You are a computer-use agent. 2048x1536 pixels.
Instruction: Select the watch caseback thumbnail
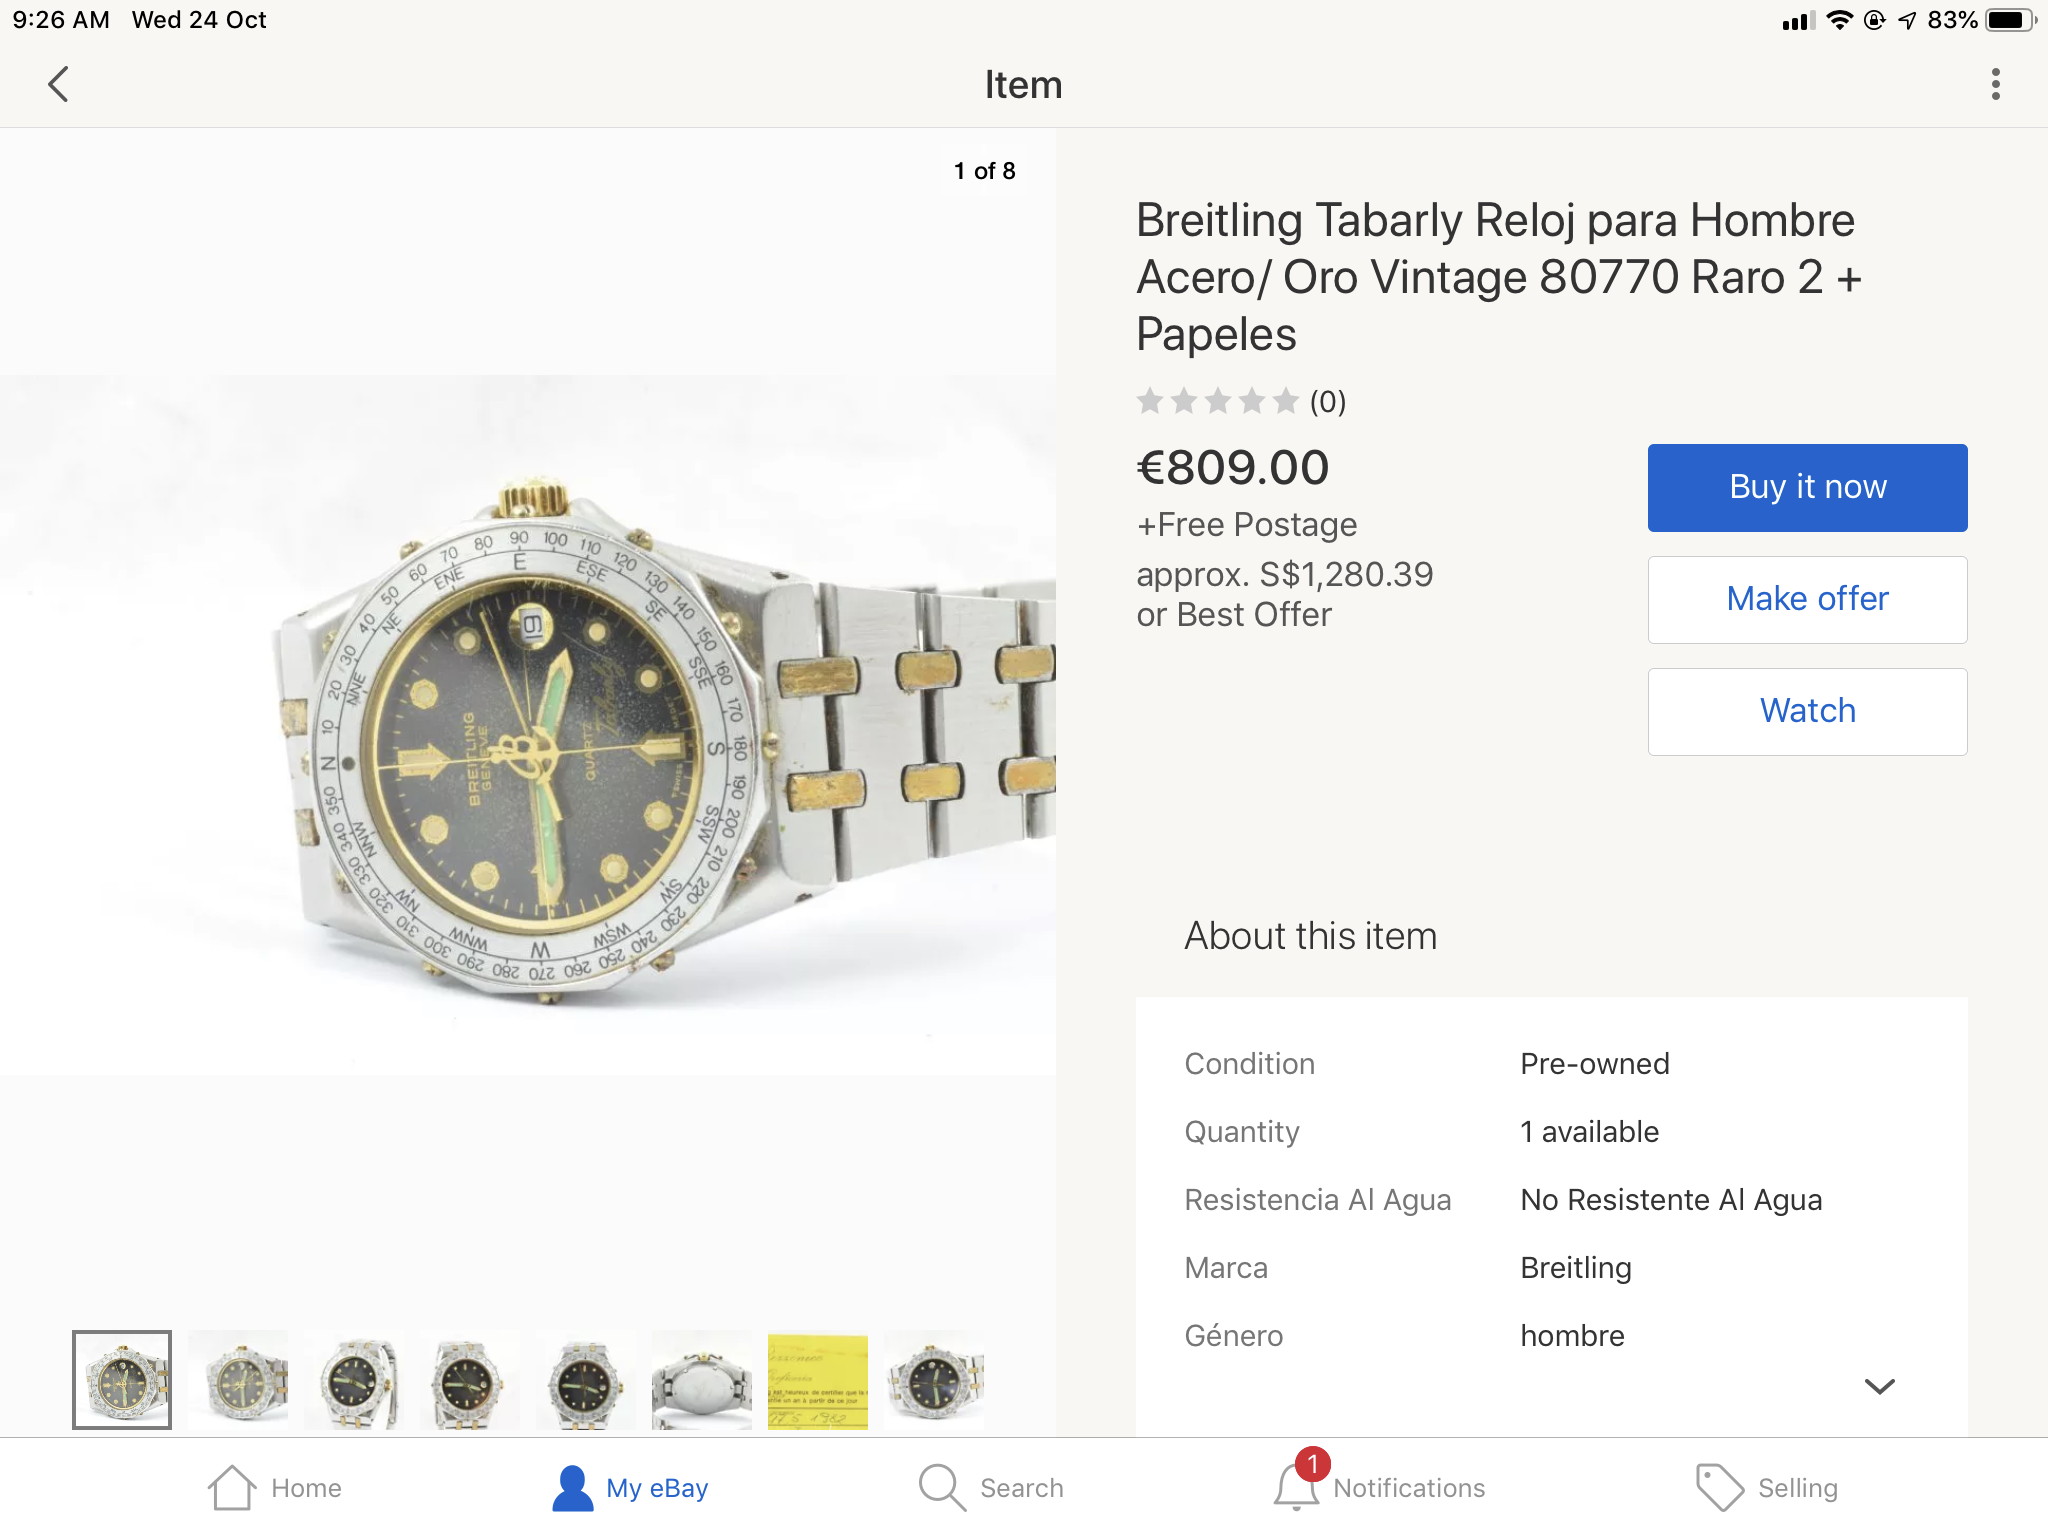[701, 1380]
